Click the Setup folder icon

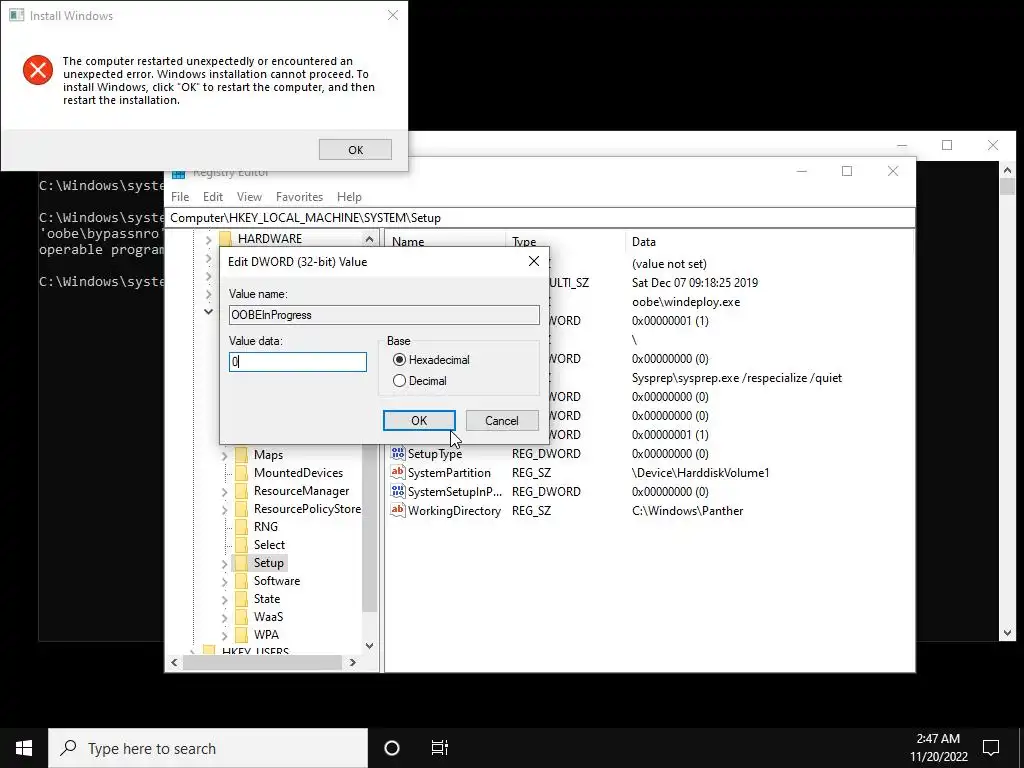[x=241, y=563]
